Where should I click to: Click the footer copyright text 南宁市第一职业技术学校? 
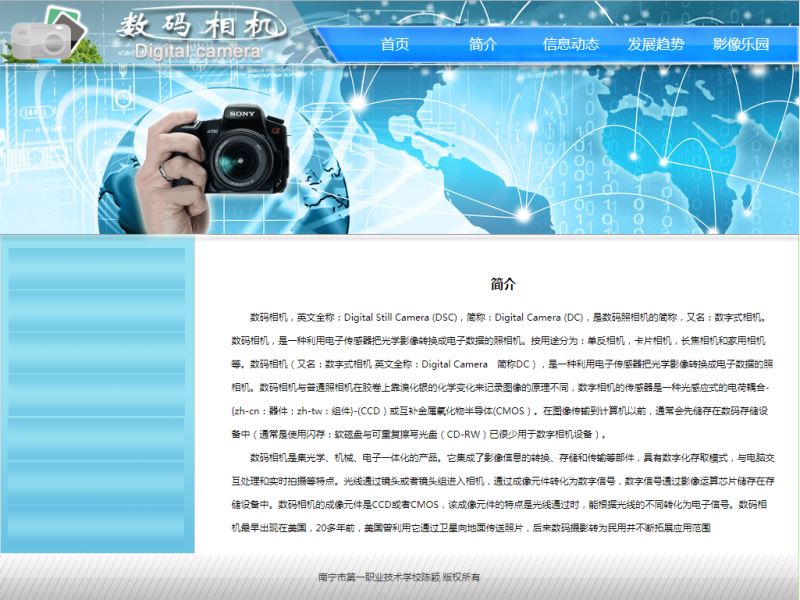coord(399,577)
